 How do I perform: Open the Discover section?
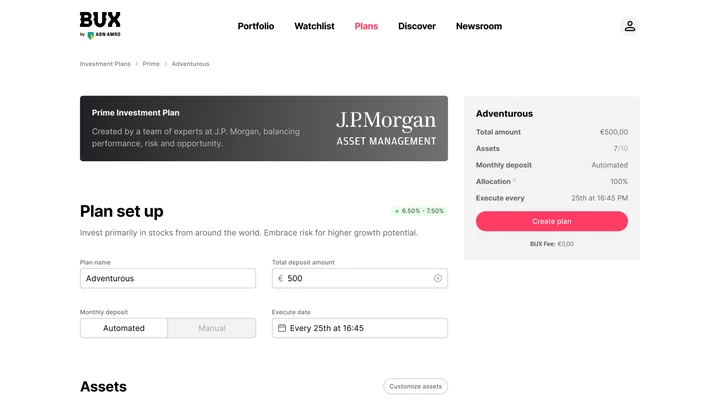(x=417, y=26)
